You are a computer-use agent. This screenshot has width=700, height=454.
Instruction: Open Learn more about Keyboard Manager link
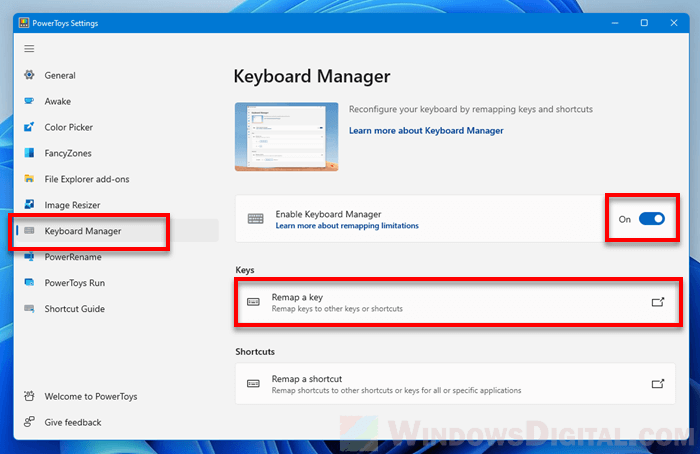[426, 130]
